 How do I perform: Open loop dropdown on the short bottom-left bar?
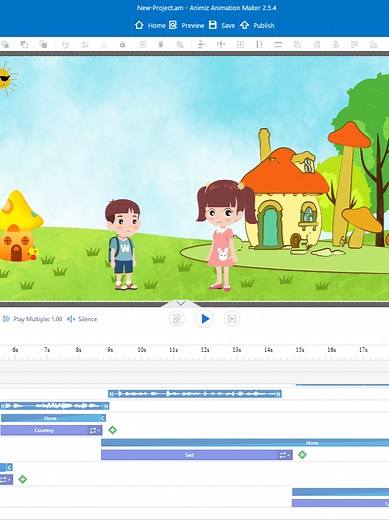point(6,480)
